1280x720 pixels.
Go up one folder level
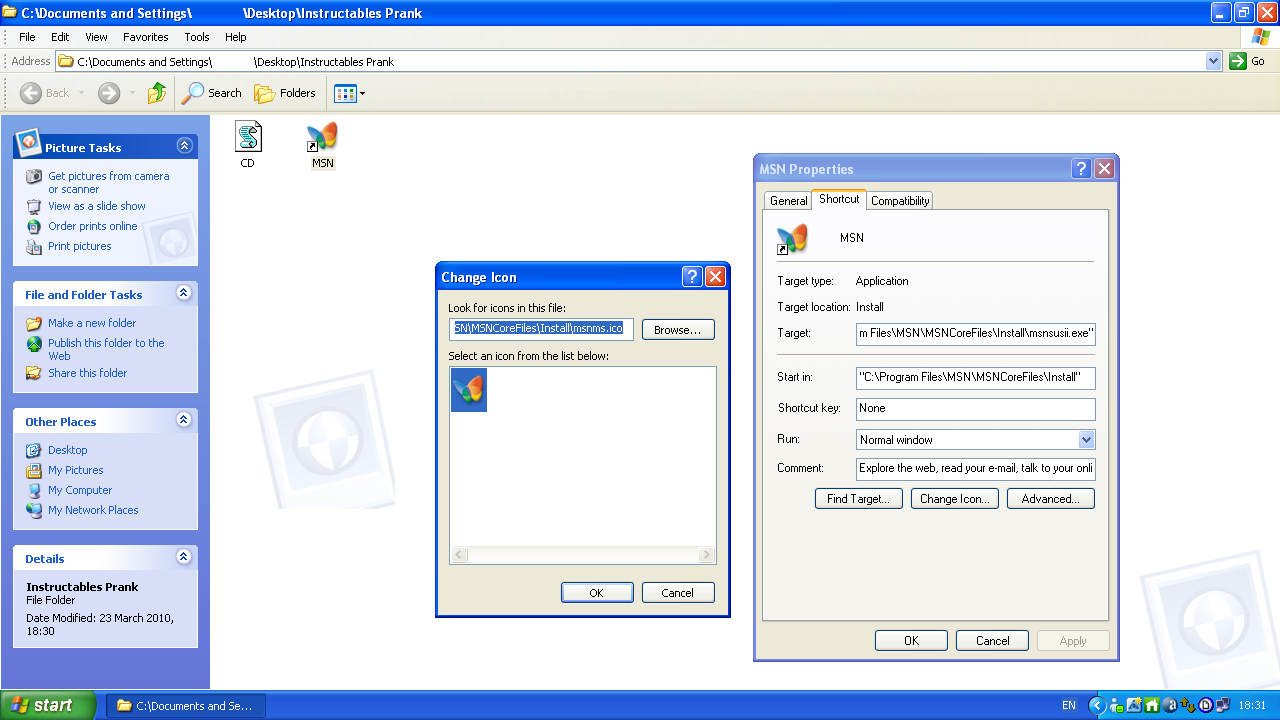[x=157, y=93]
